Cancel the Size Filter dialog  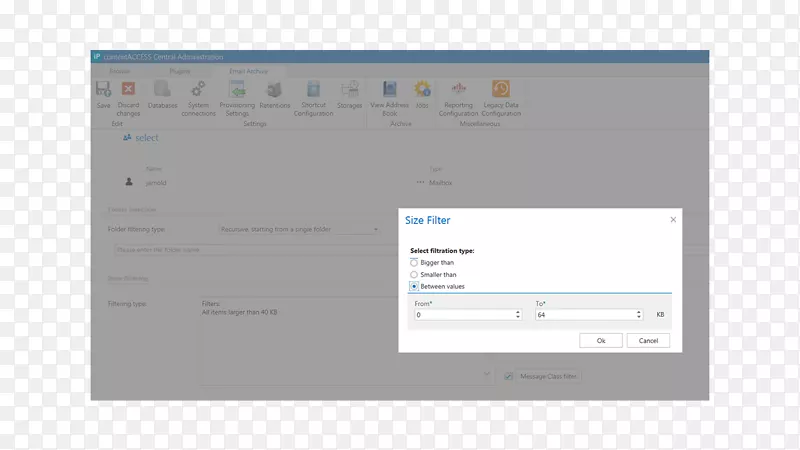point(648,340)
